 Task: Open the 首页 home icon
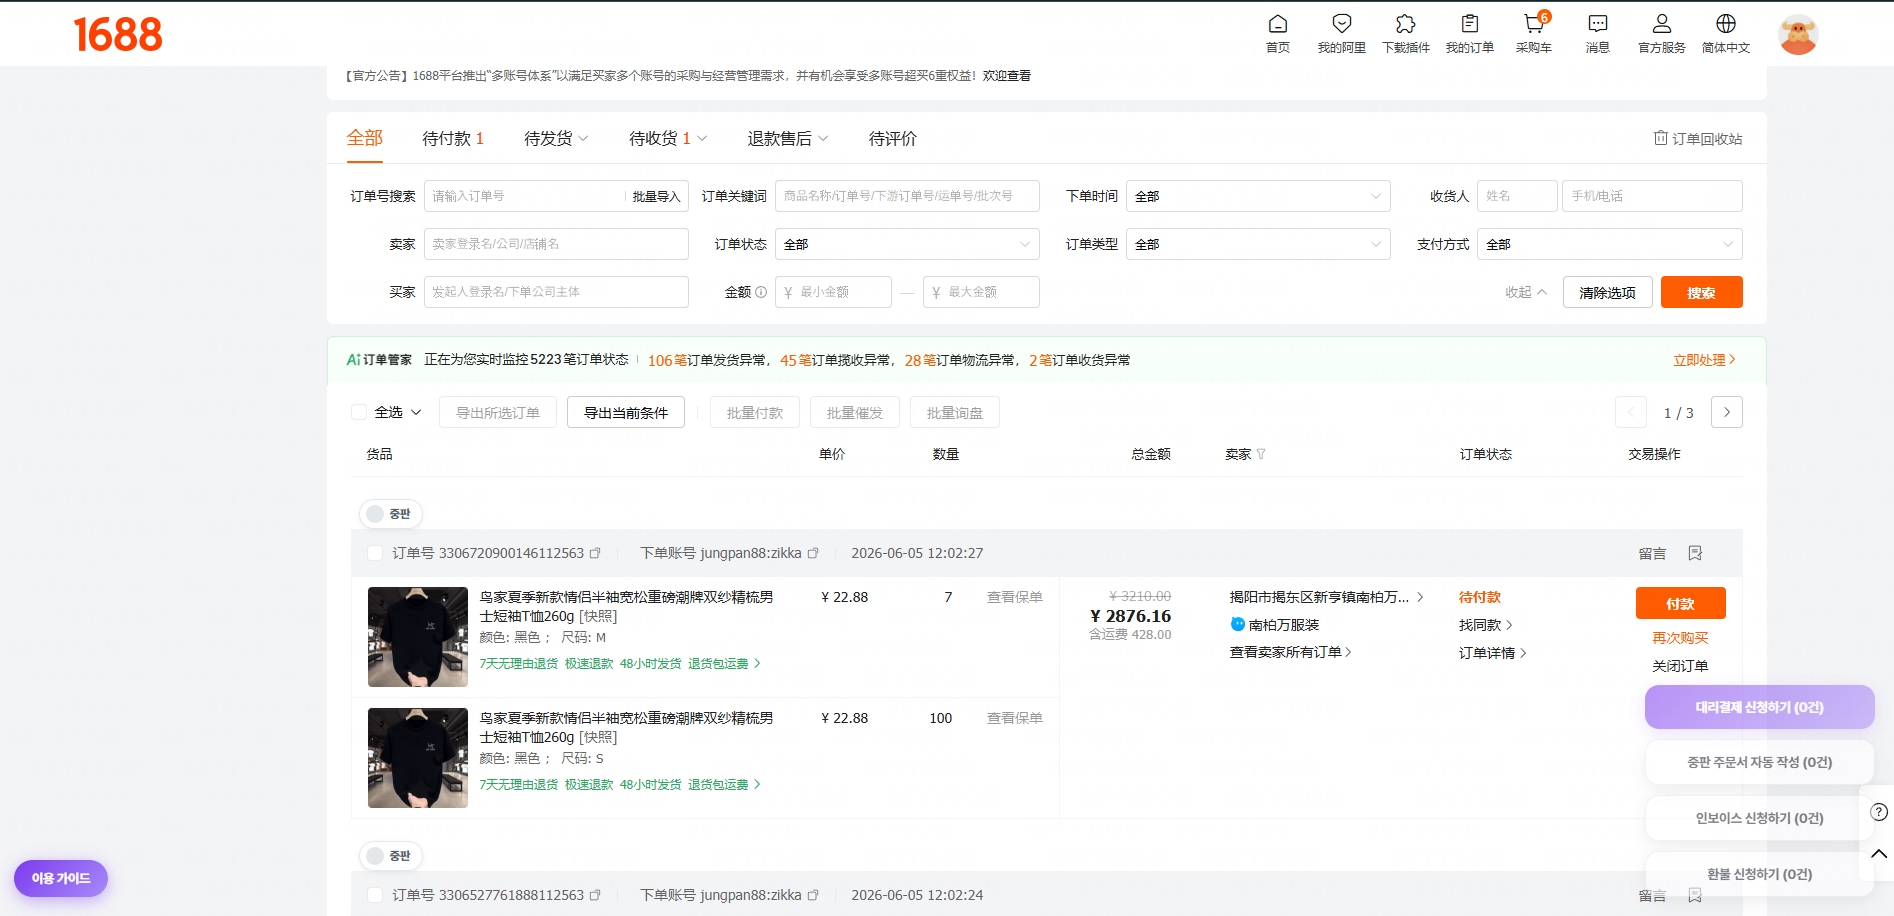click(x=1277, y=24)
